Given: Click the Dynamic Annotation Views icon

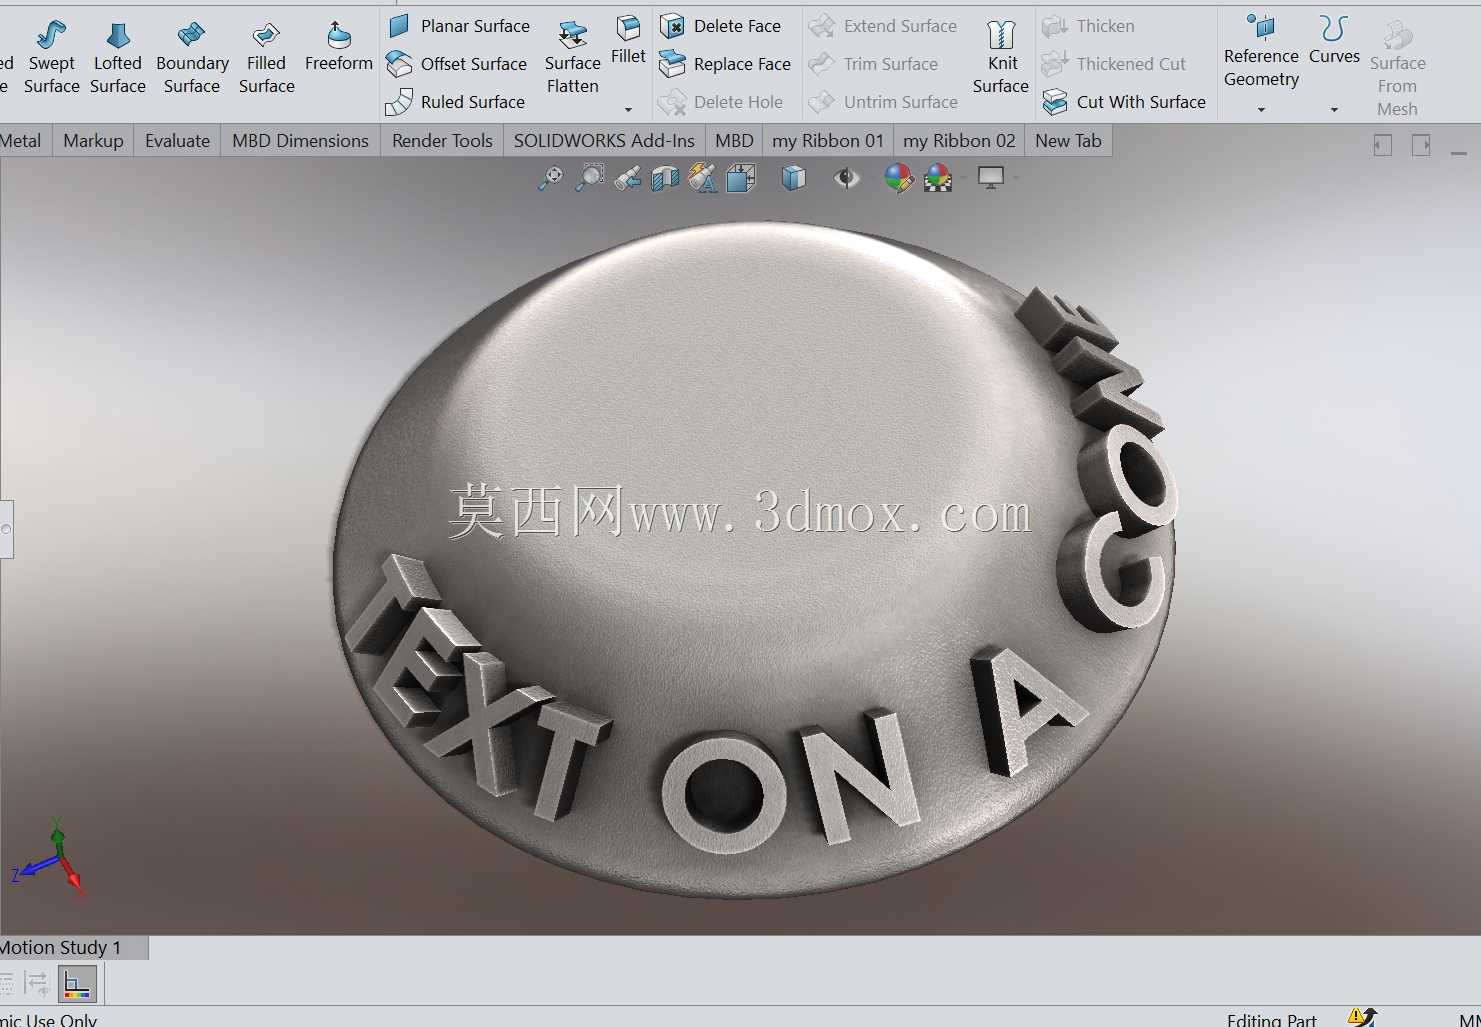Looking at the screenshot, I should point(703,178).
